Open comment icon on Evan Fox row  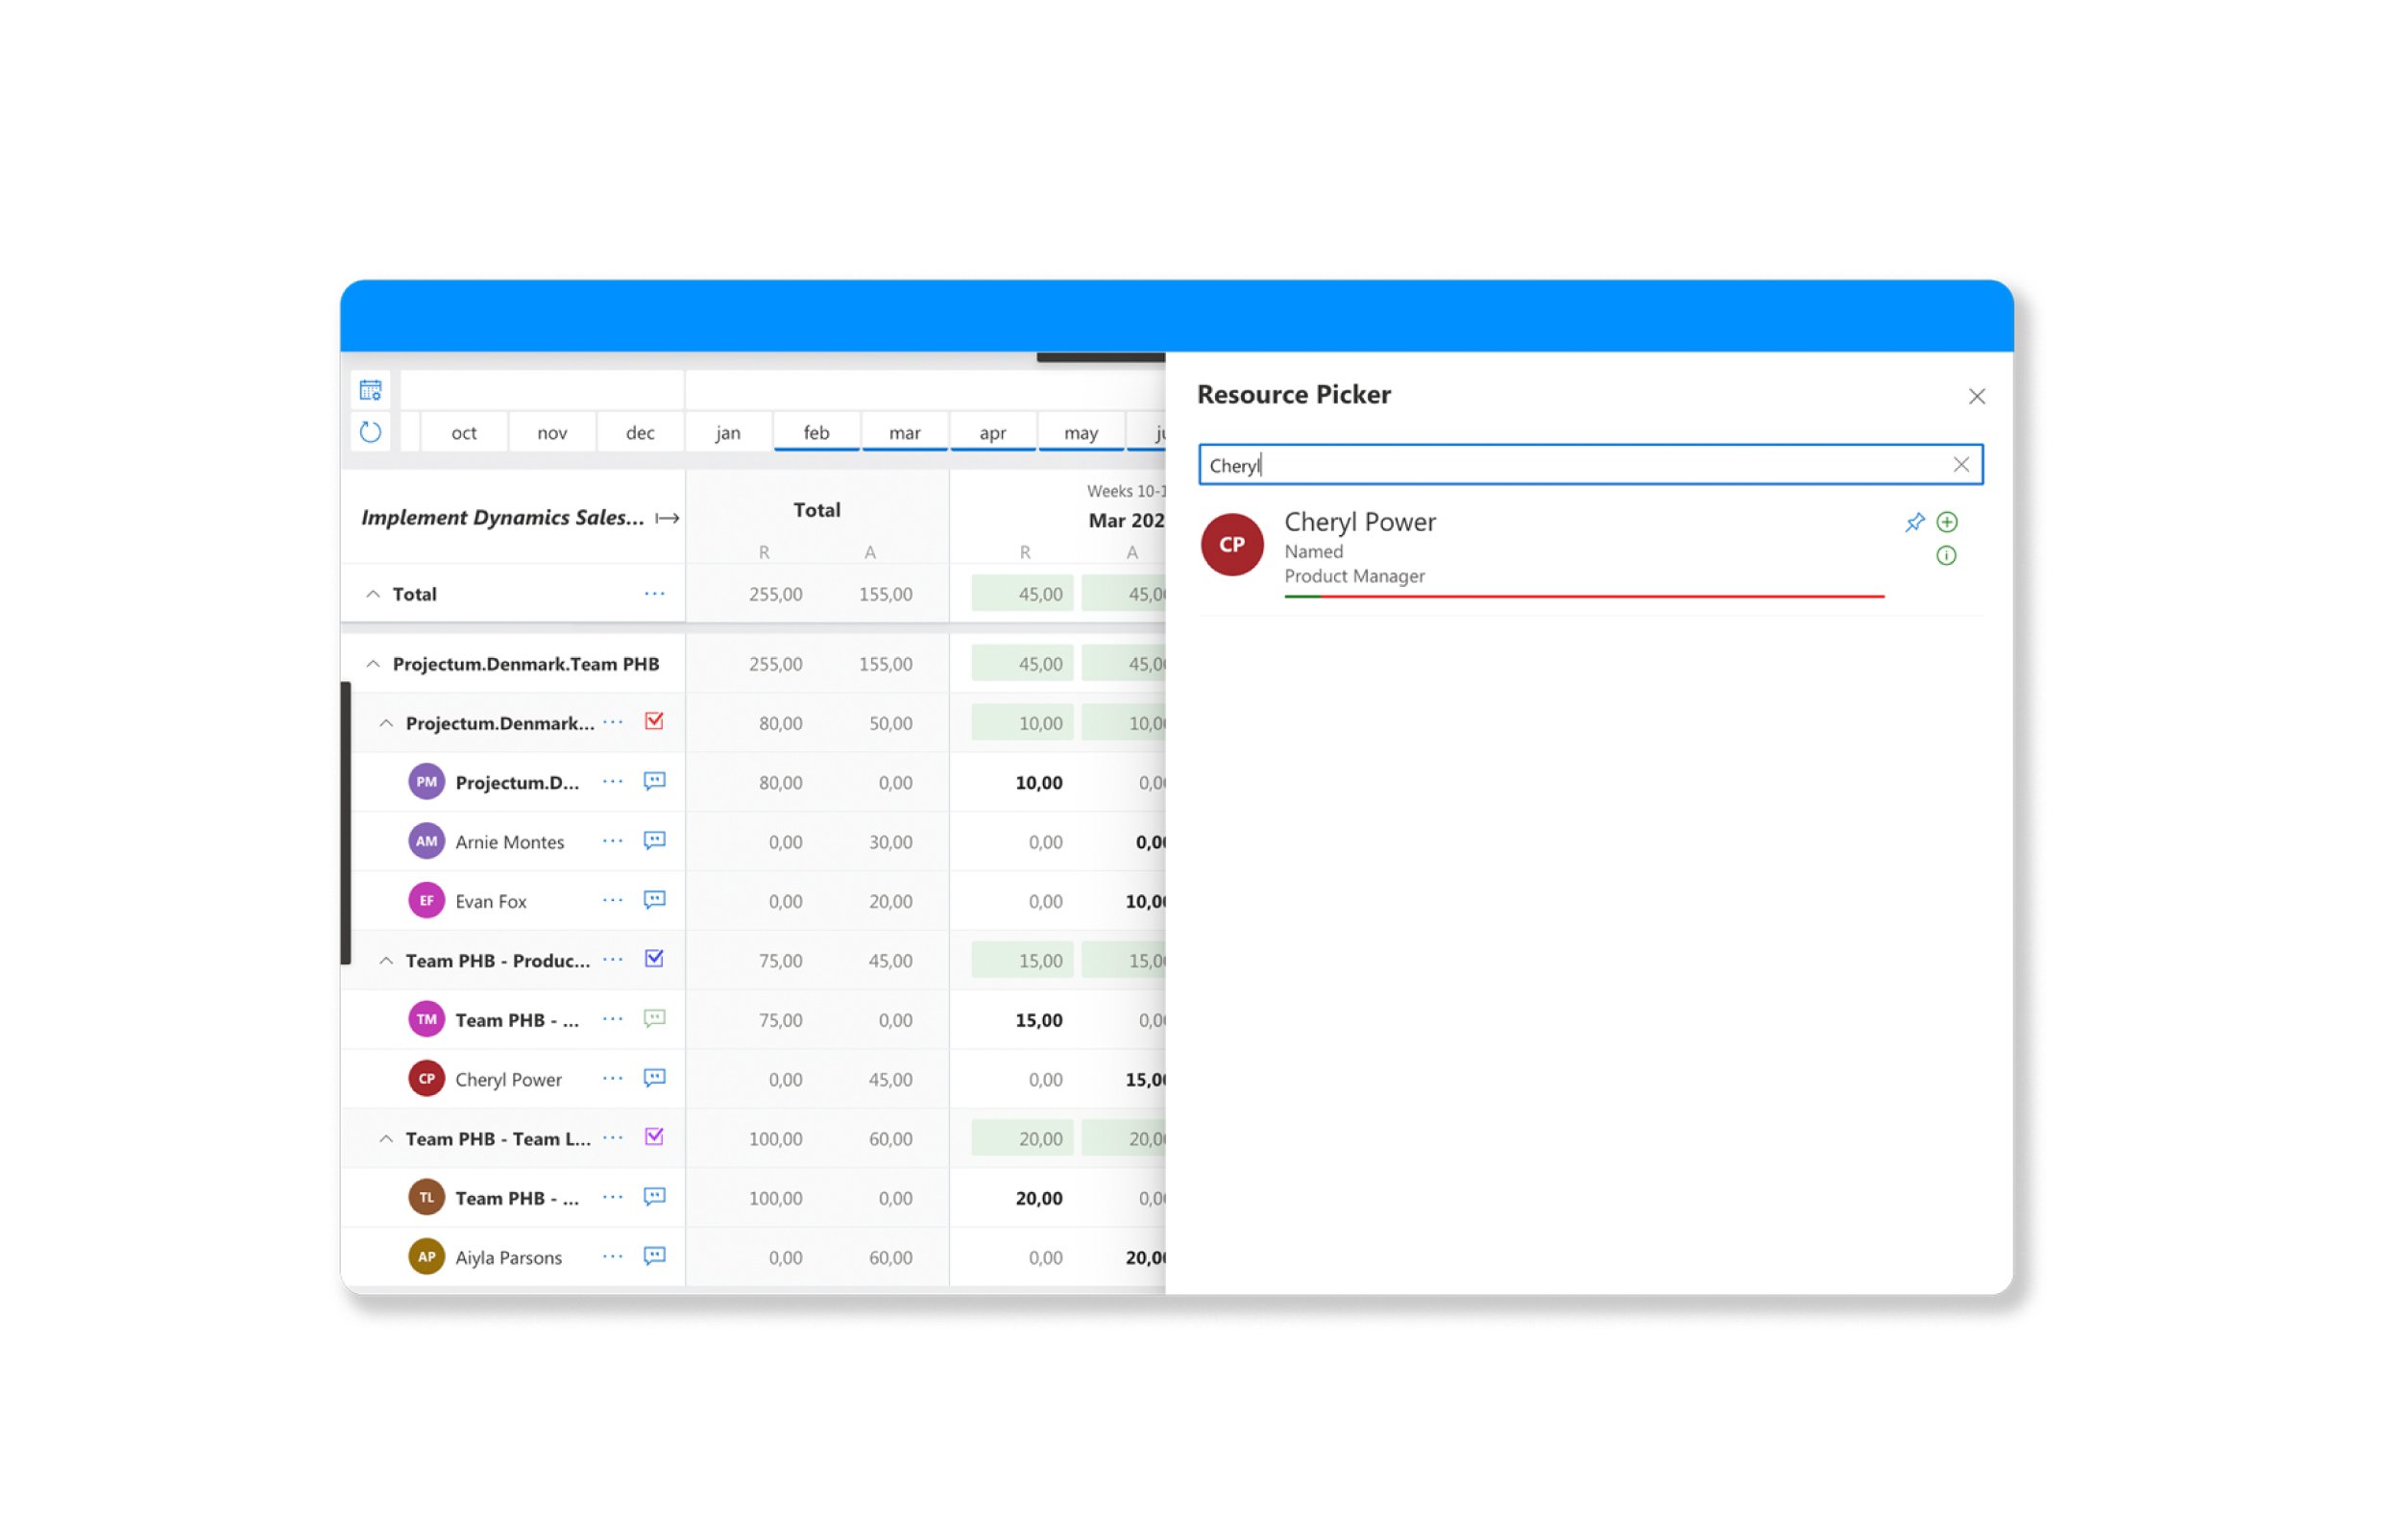click(x=654, y=900)
